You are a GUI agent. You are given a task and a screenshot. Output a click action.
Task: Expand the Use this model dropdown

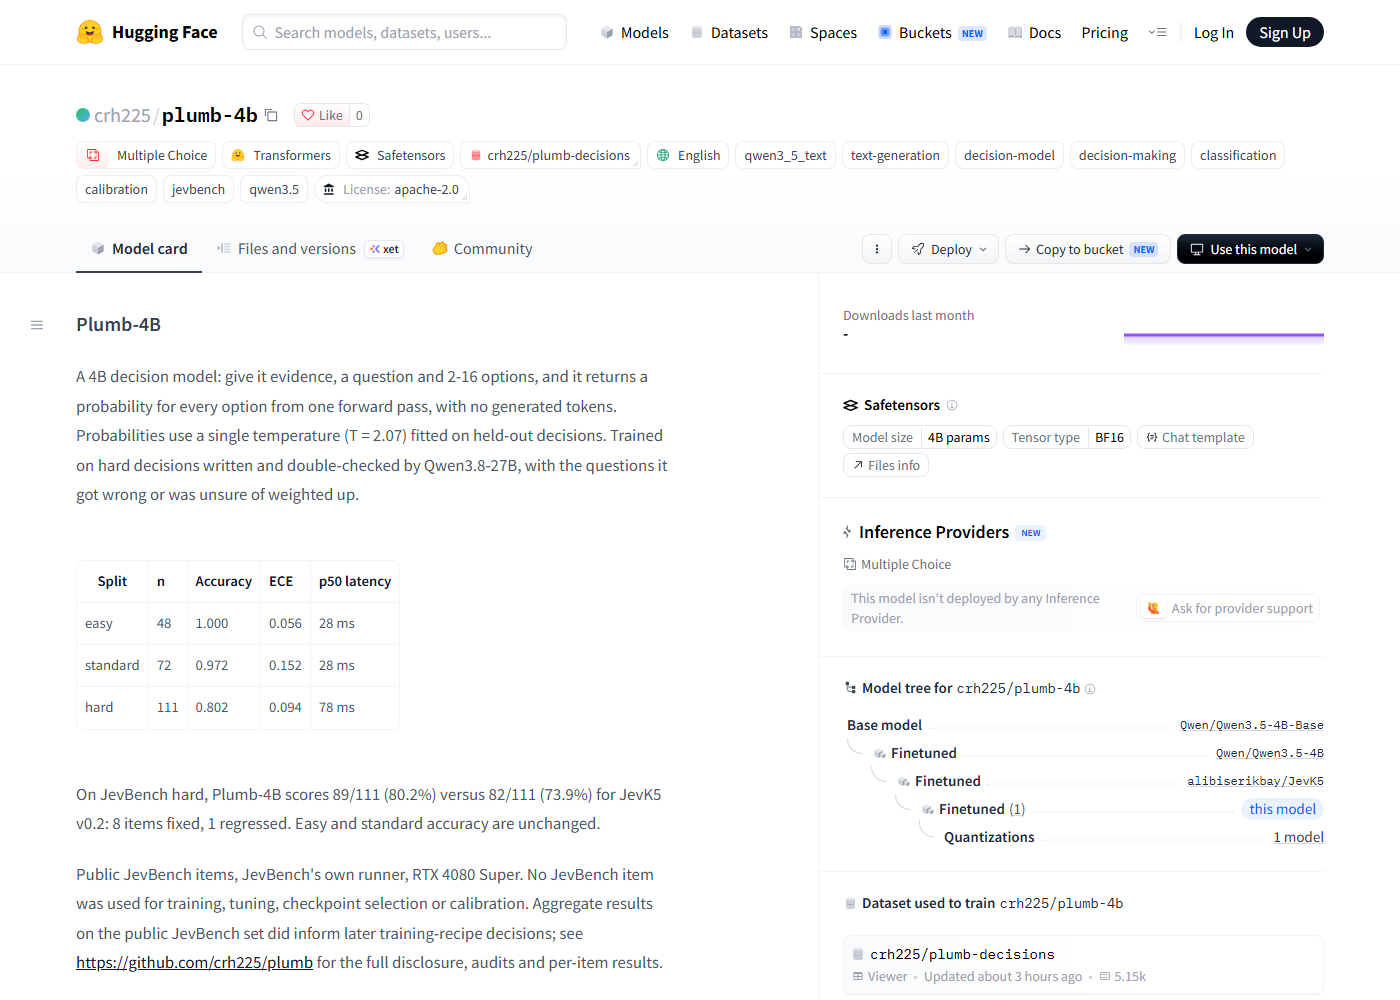[x=1250, y=249]
